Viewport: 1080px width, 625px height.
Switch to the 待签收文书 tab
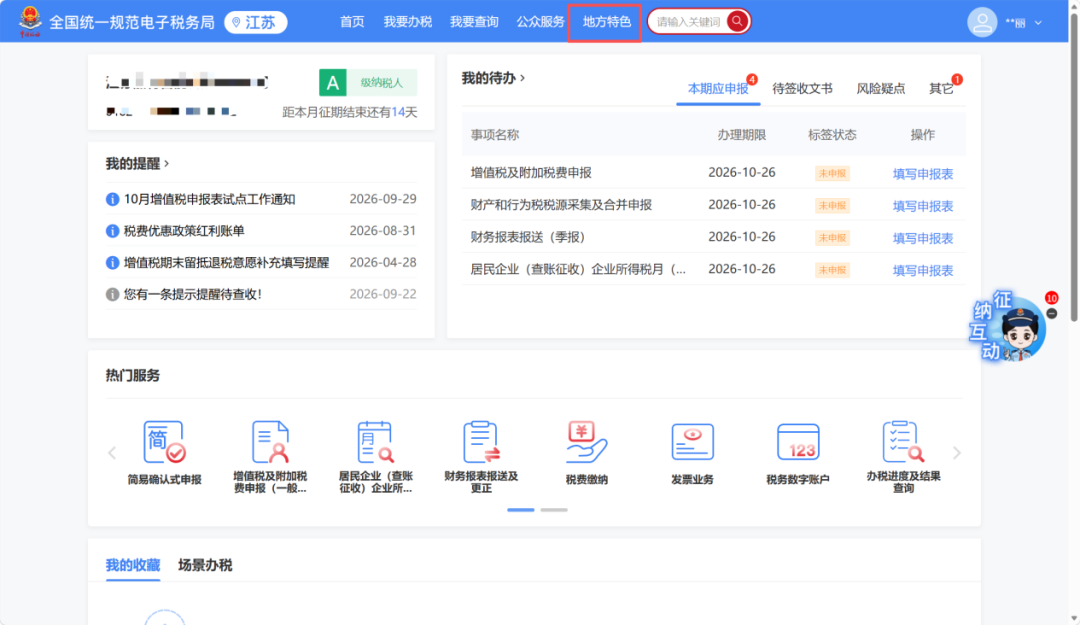point(802,88)
